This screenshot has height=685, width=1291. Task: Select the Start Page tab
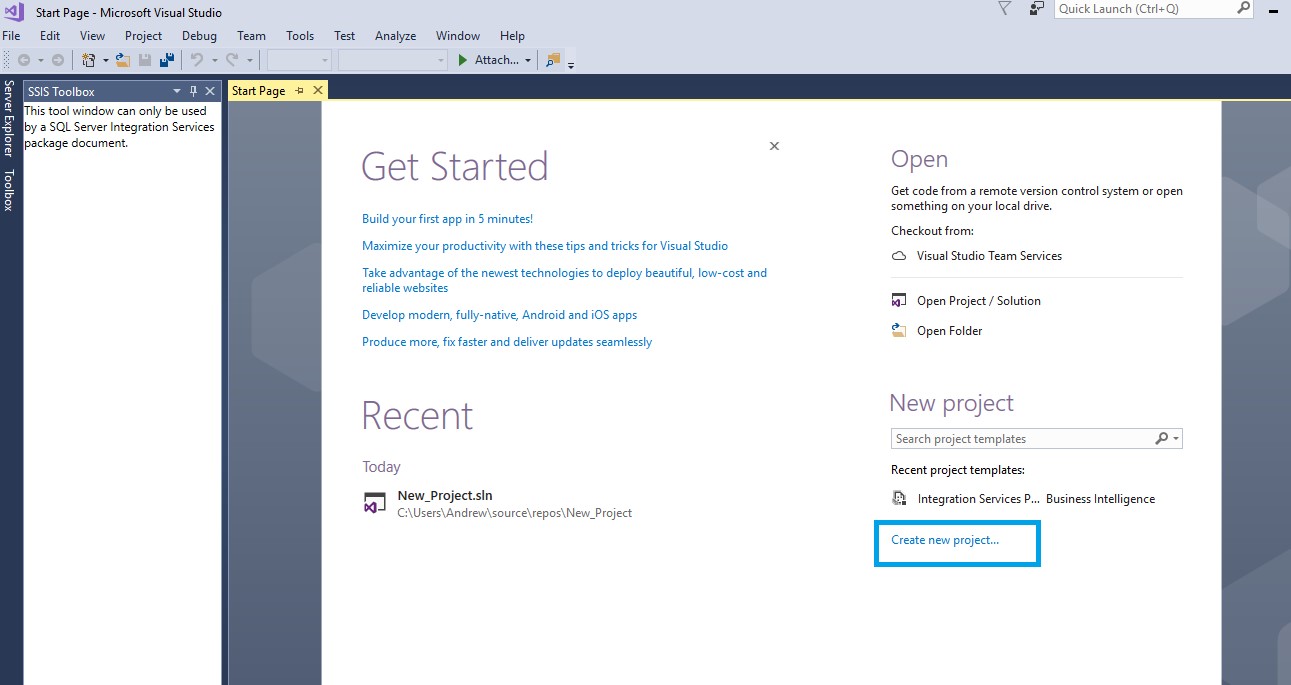coord(259,90)
